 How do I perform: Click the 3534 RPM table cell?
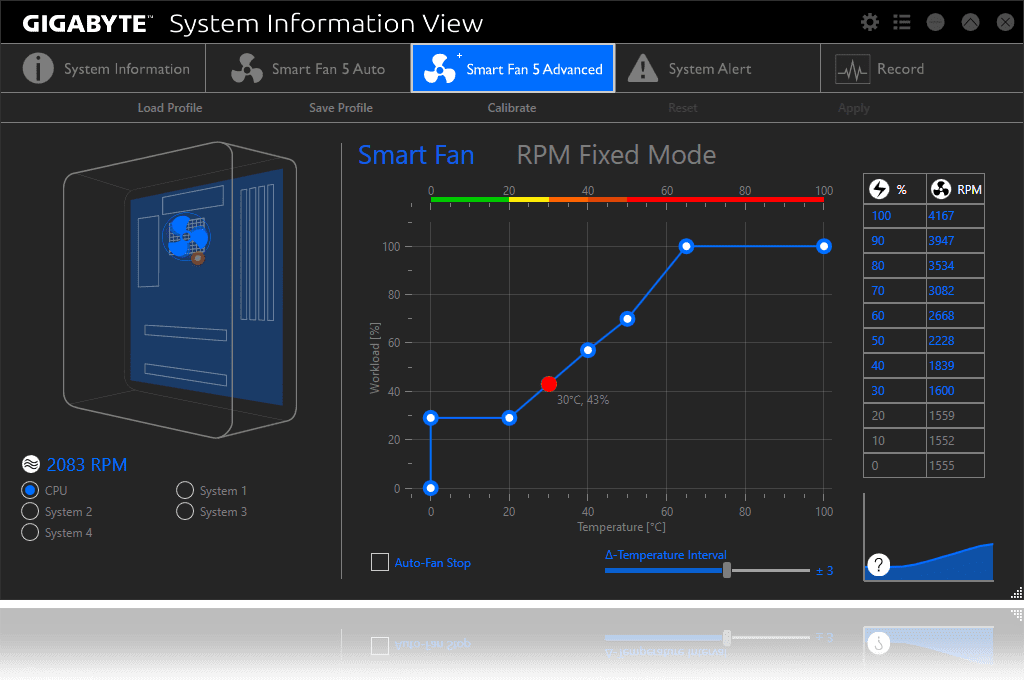(955, 265)
